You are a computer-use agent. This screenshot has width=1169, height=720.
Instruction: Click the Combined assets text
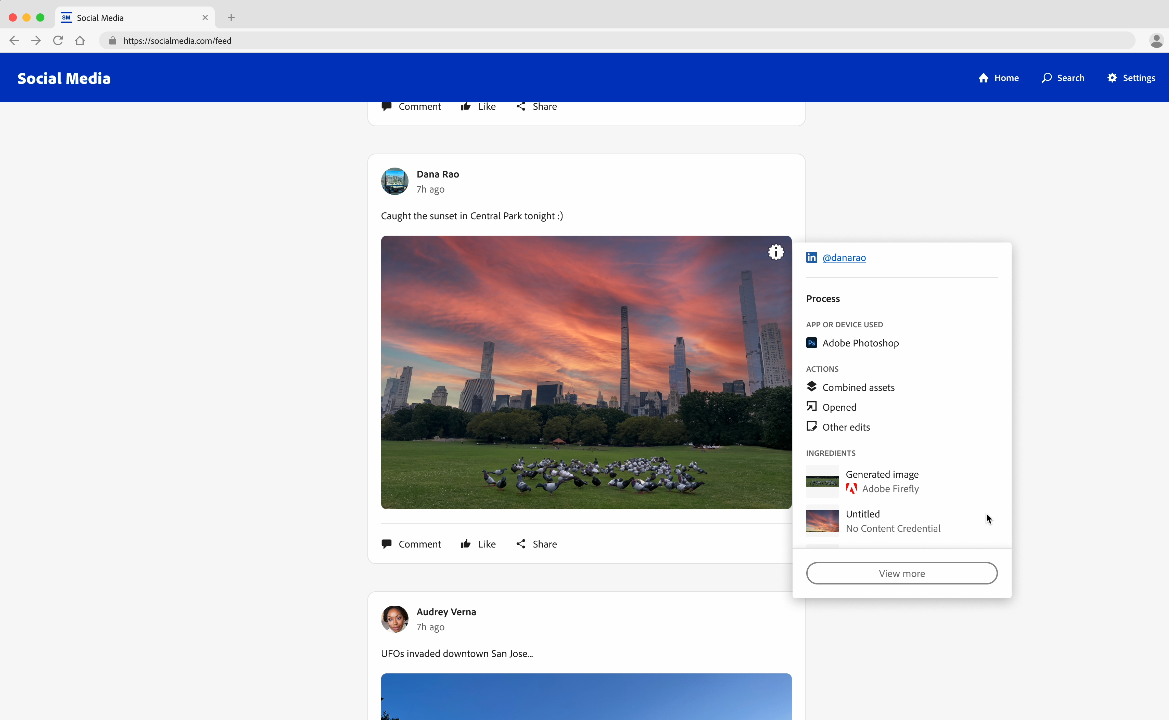(858, 388)
